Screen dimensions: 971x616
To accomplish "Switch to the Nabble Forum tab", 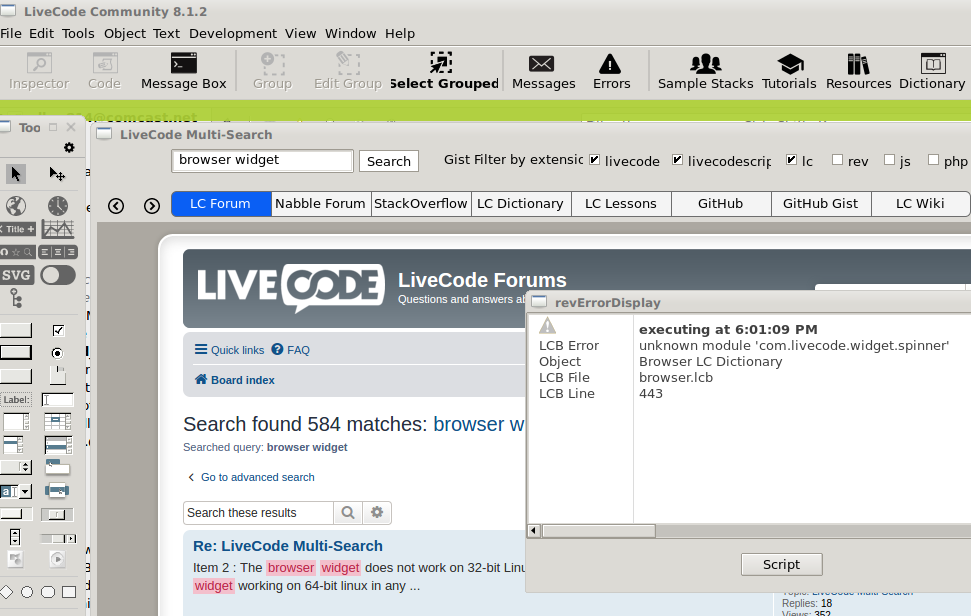I will (x=320, y=204).
